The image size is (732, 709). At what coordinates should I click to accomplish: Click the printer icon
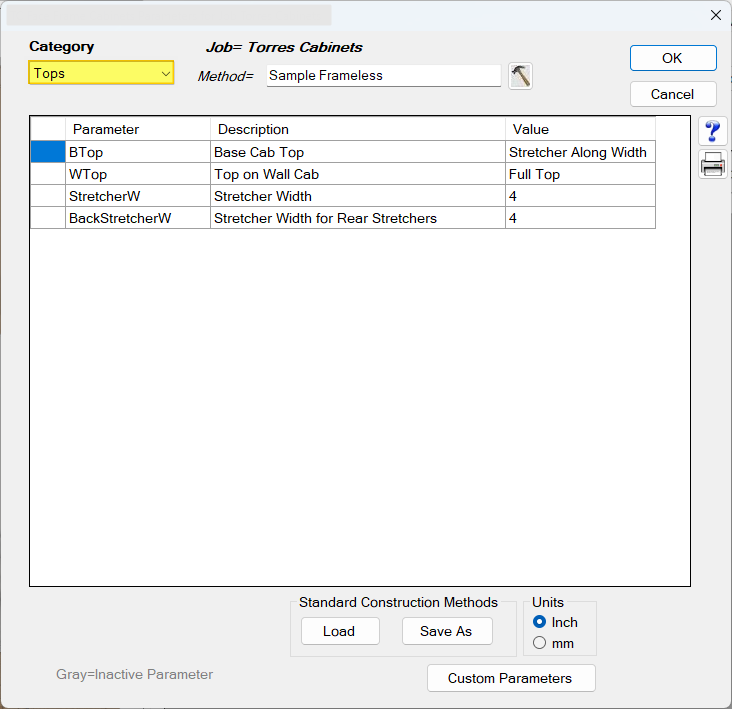(x=713, y=166)
